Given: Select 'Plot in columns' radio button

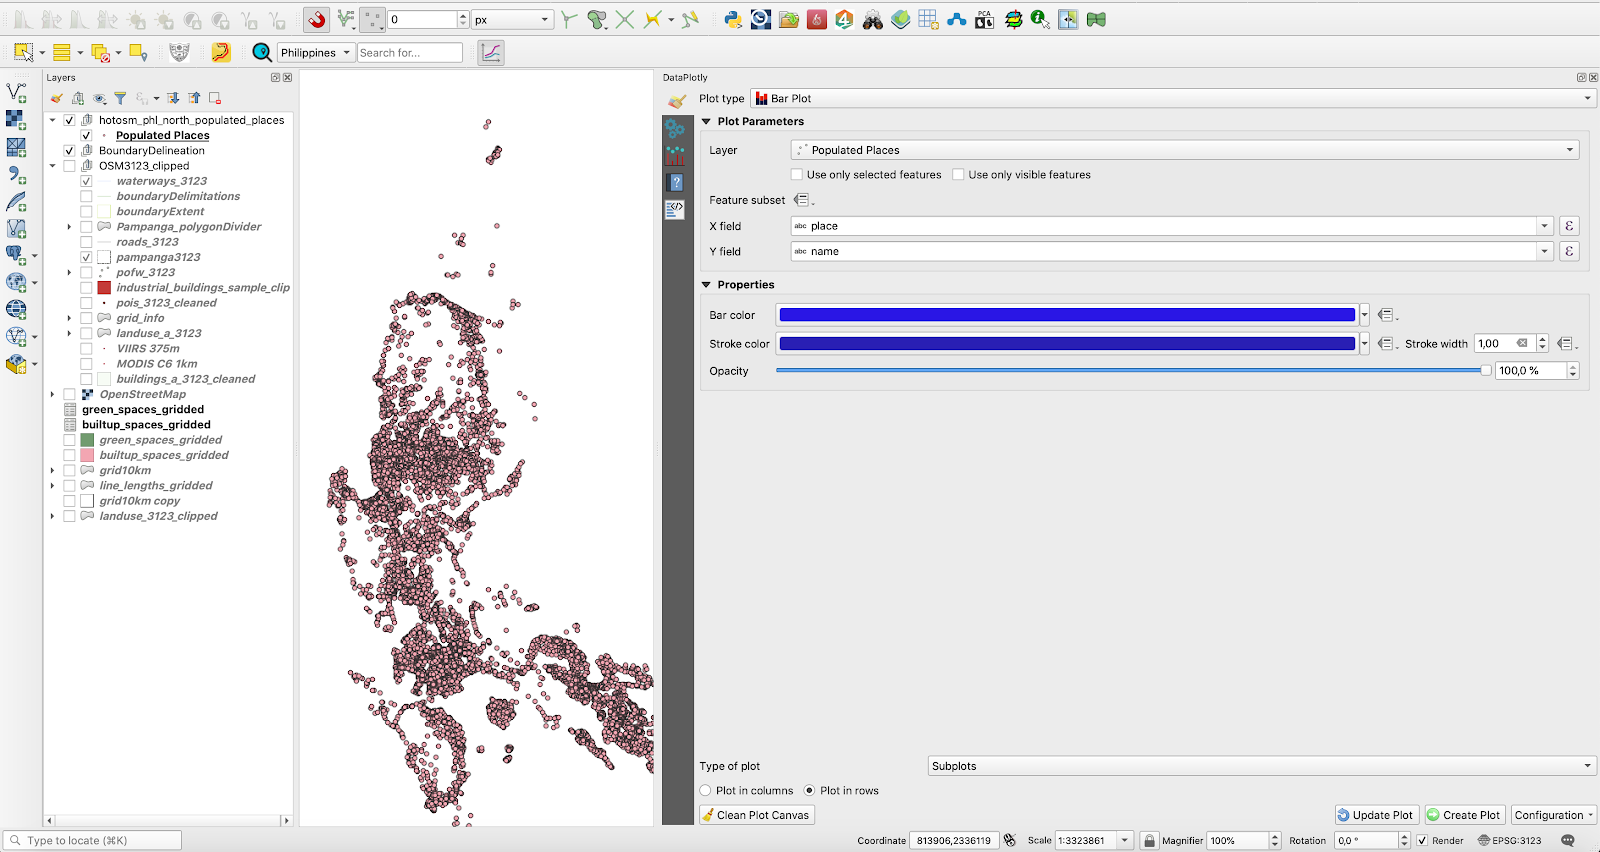Looking at the screenshot, I should pos(706,791).
